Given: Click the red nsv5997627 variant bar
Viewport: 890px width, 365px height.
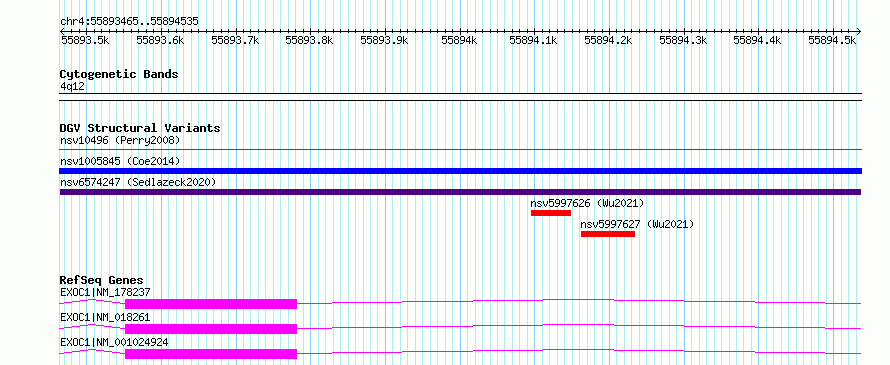Looking at the screenshot, I should click(607, 234).
